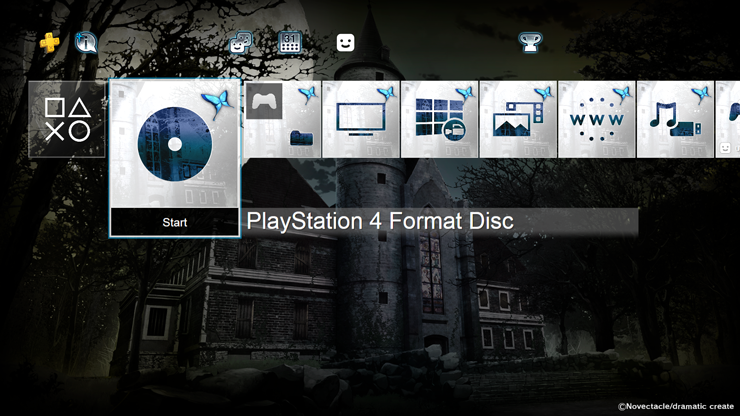Open the USB Music Player tile
The height and width of the screenshot is (416, 740).
point(675,119)
